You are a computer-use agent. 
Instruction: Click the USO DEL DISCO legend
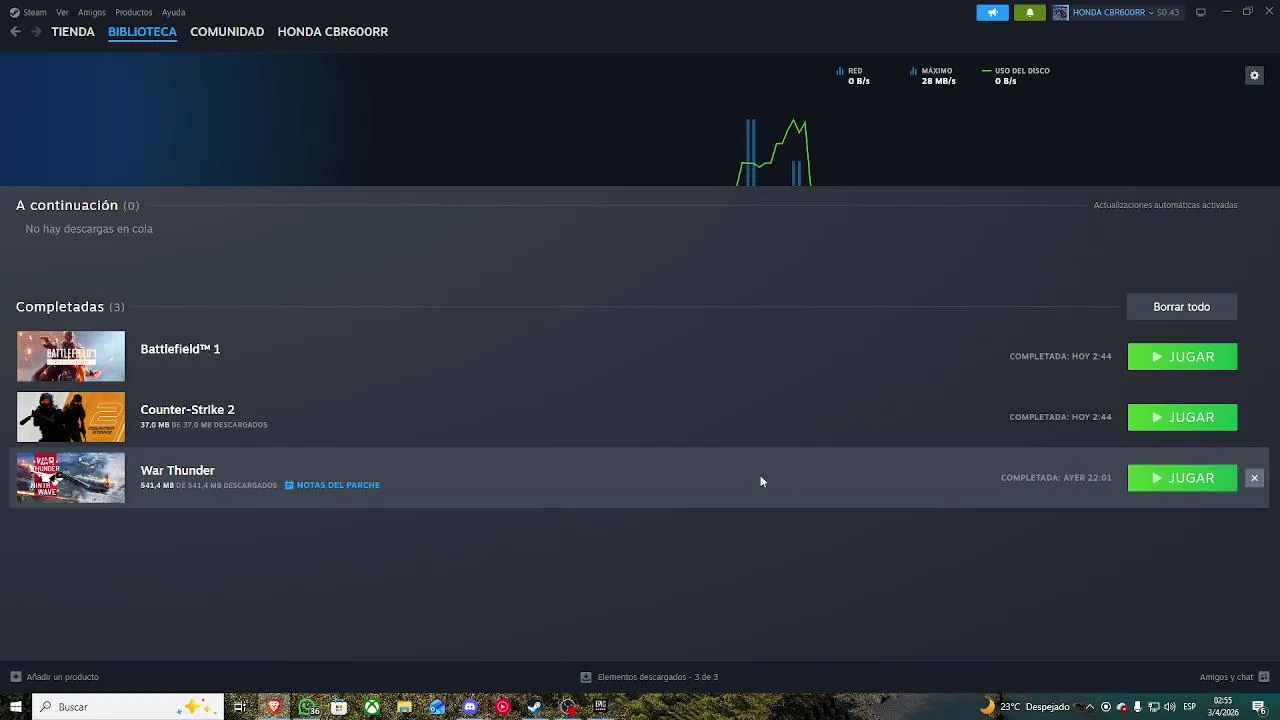pos(1016,76)
